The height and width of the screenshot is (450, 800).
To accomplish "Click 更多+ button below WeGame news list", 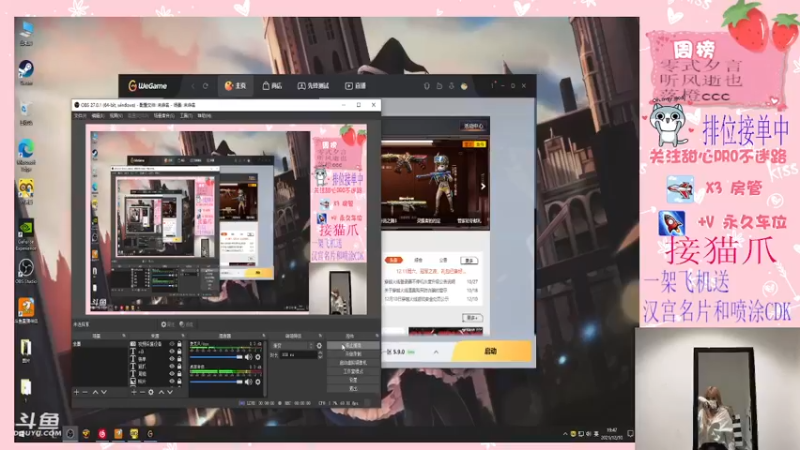I will [473, 318].
